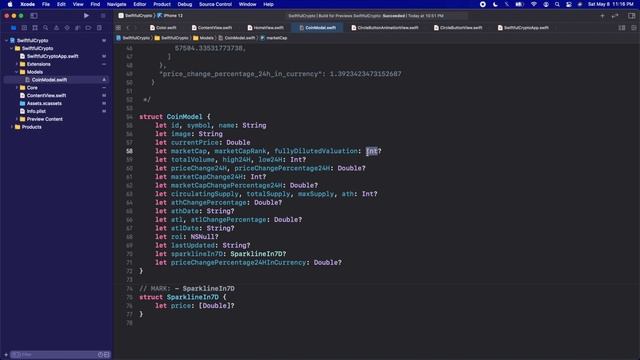Choose the iPhone 12 run destination
The width and height of the screenshot is (640, 360).
(x=170, y=16)
